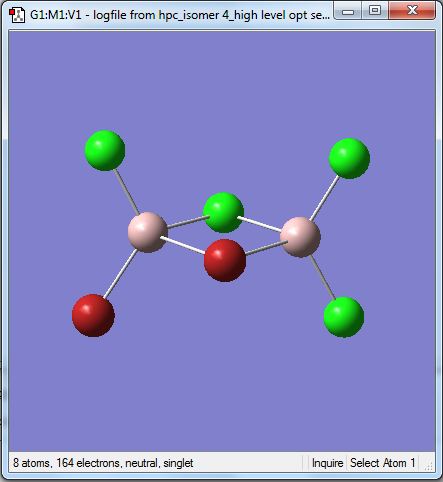Click bond between right aluminium and lower-right chlorine
Image resolution: width=443 pixels, height=482 pixels.
pos(323,277)
